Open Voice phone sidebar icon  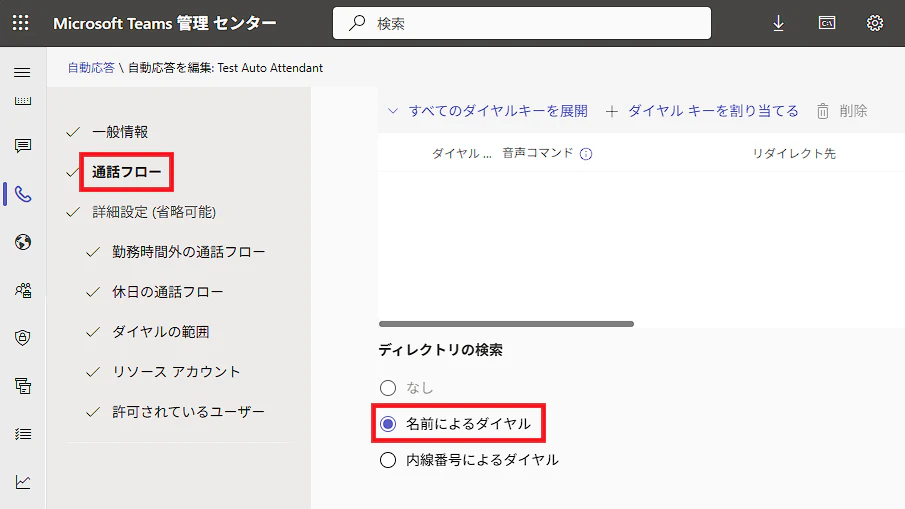click(x=23, y=194)
